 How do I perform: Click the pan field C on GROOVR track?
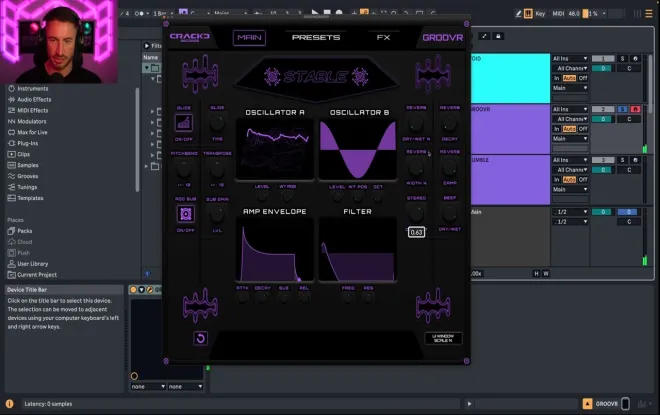point(629,119)
